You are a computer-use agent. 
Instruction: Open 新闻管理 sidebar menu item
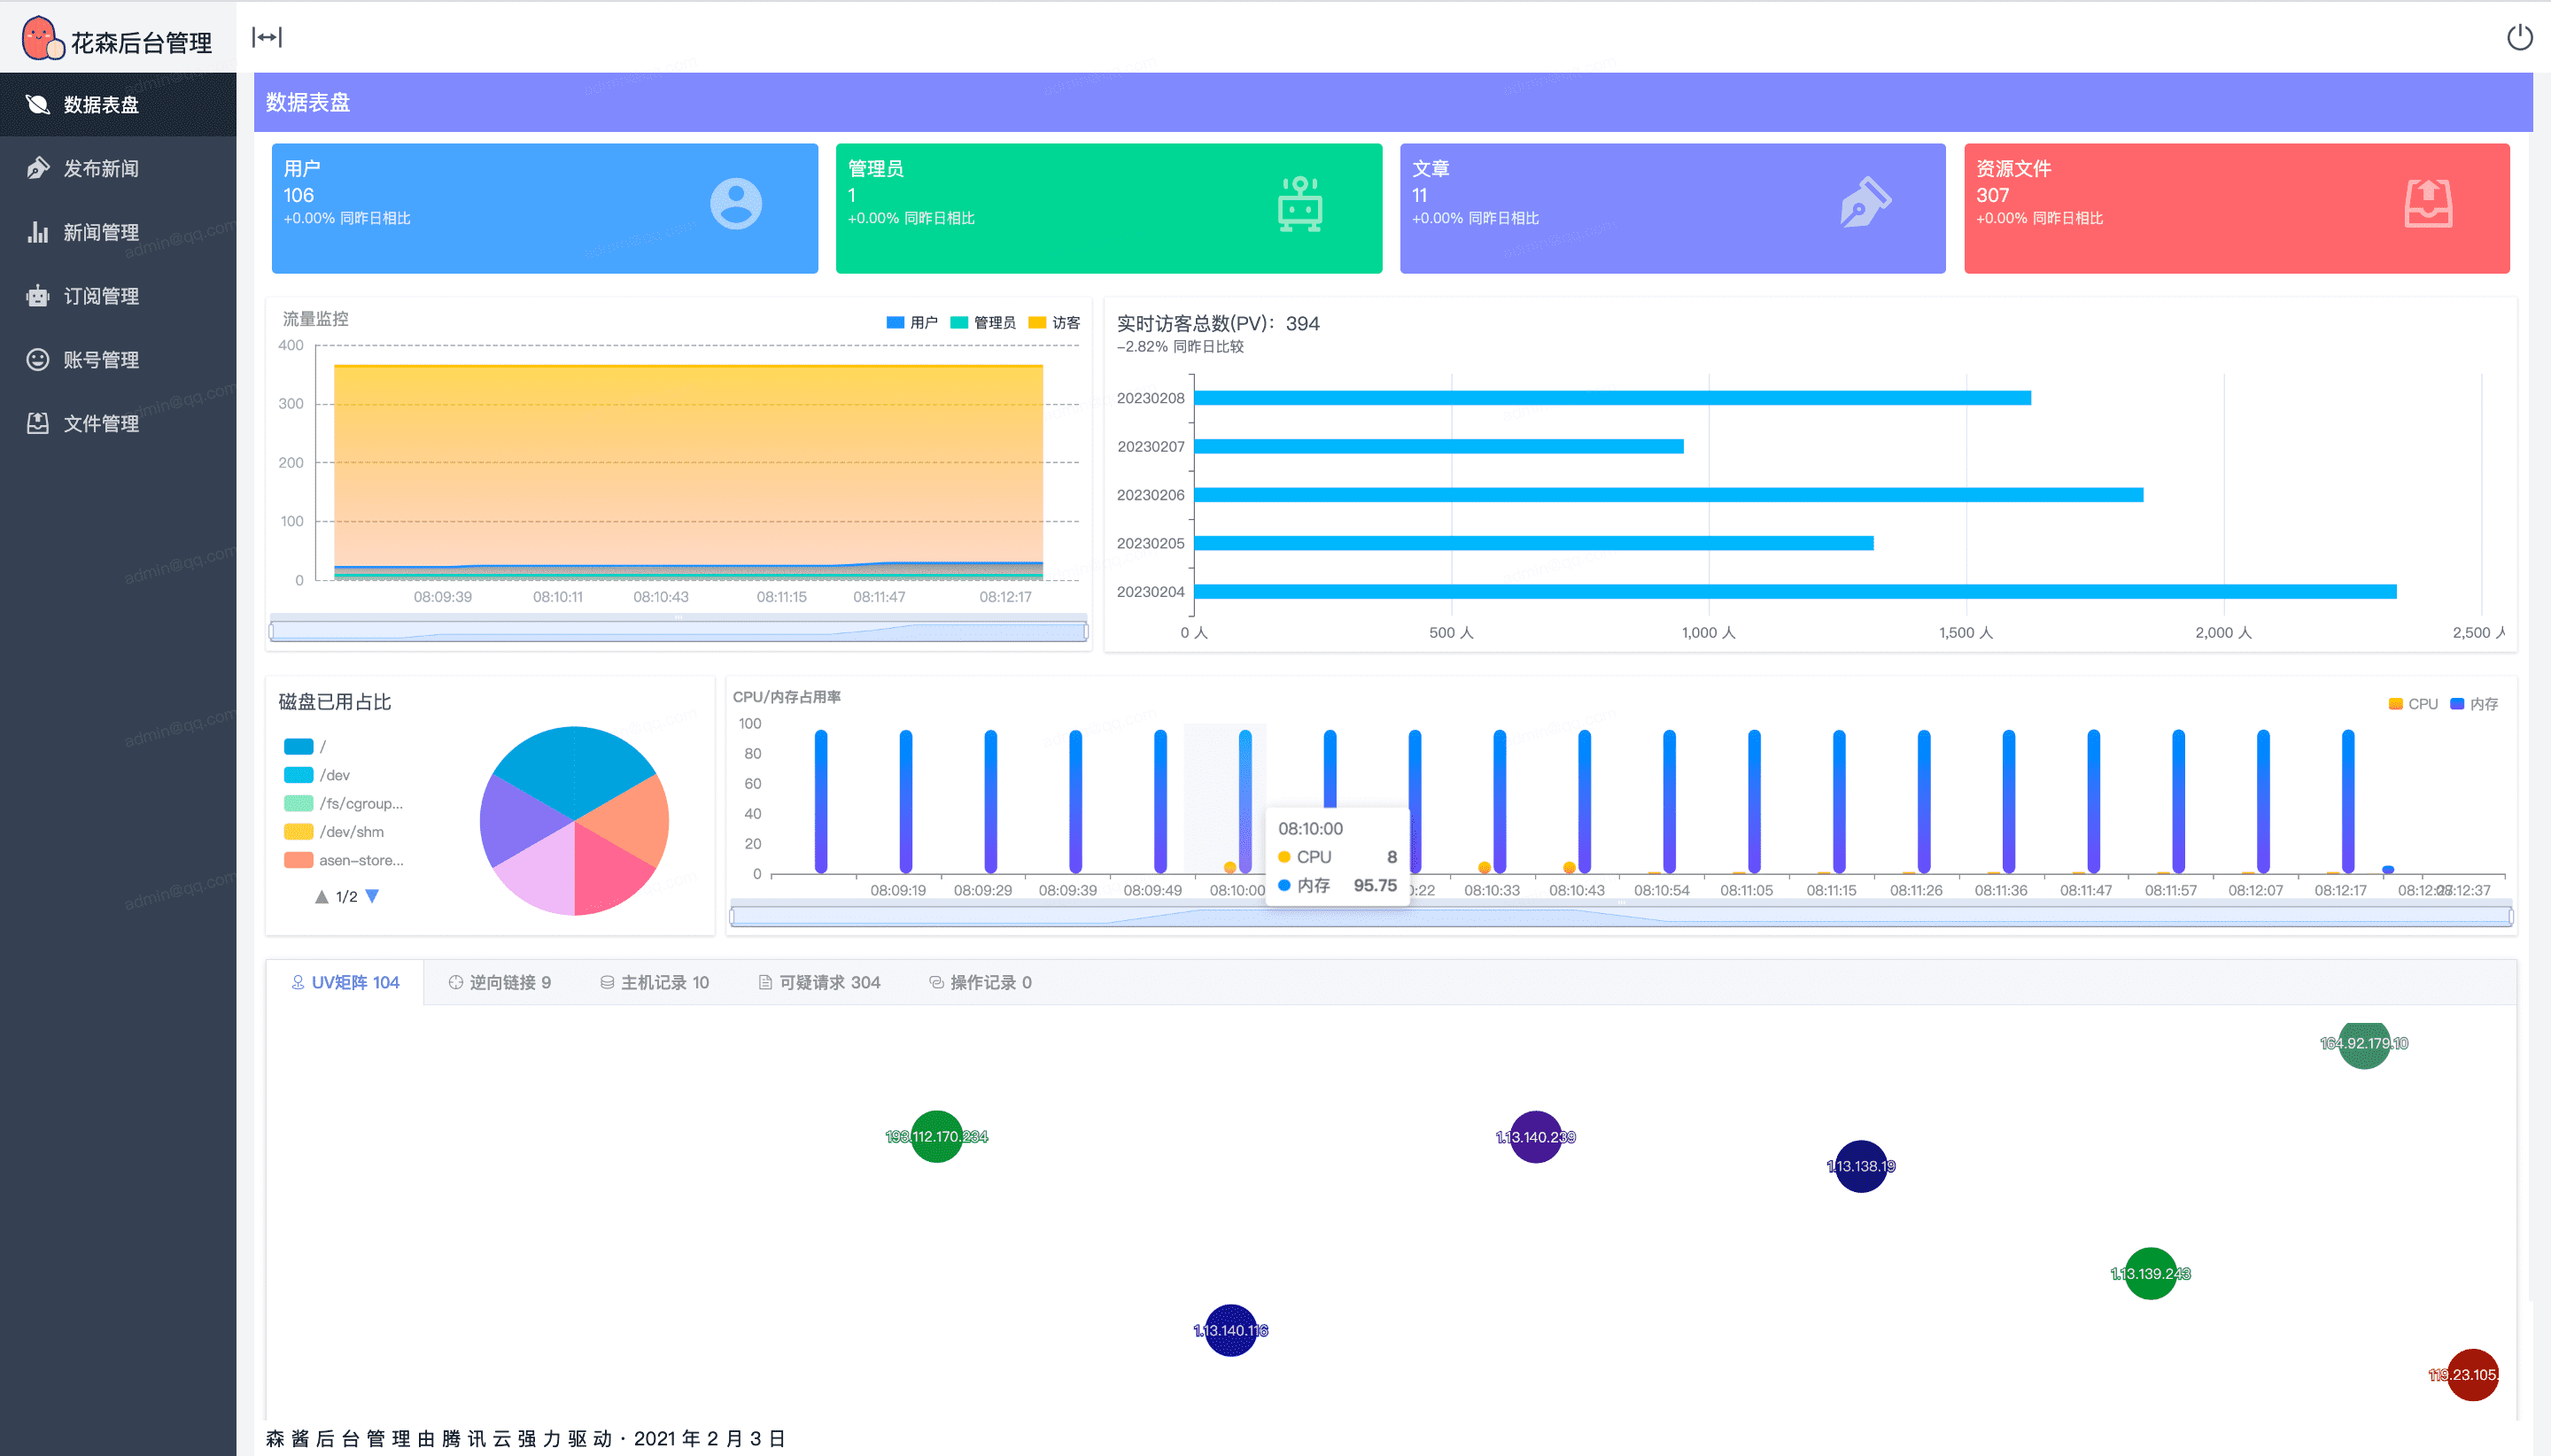tap(118, 232)
